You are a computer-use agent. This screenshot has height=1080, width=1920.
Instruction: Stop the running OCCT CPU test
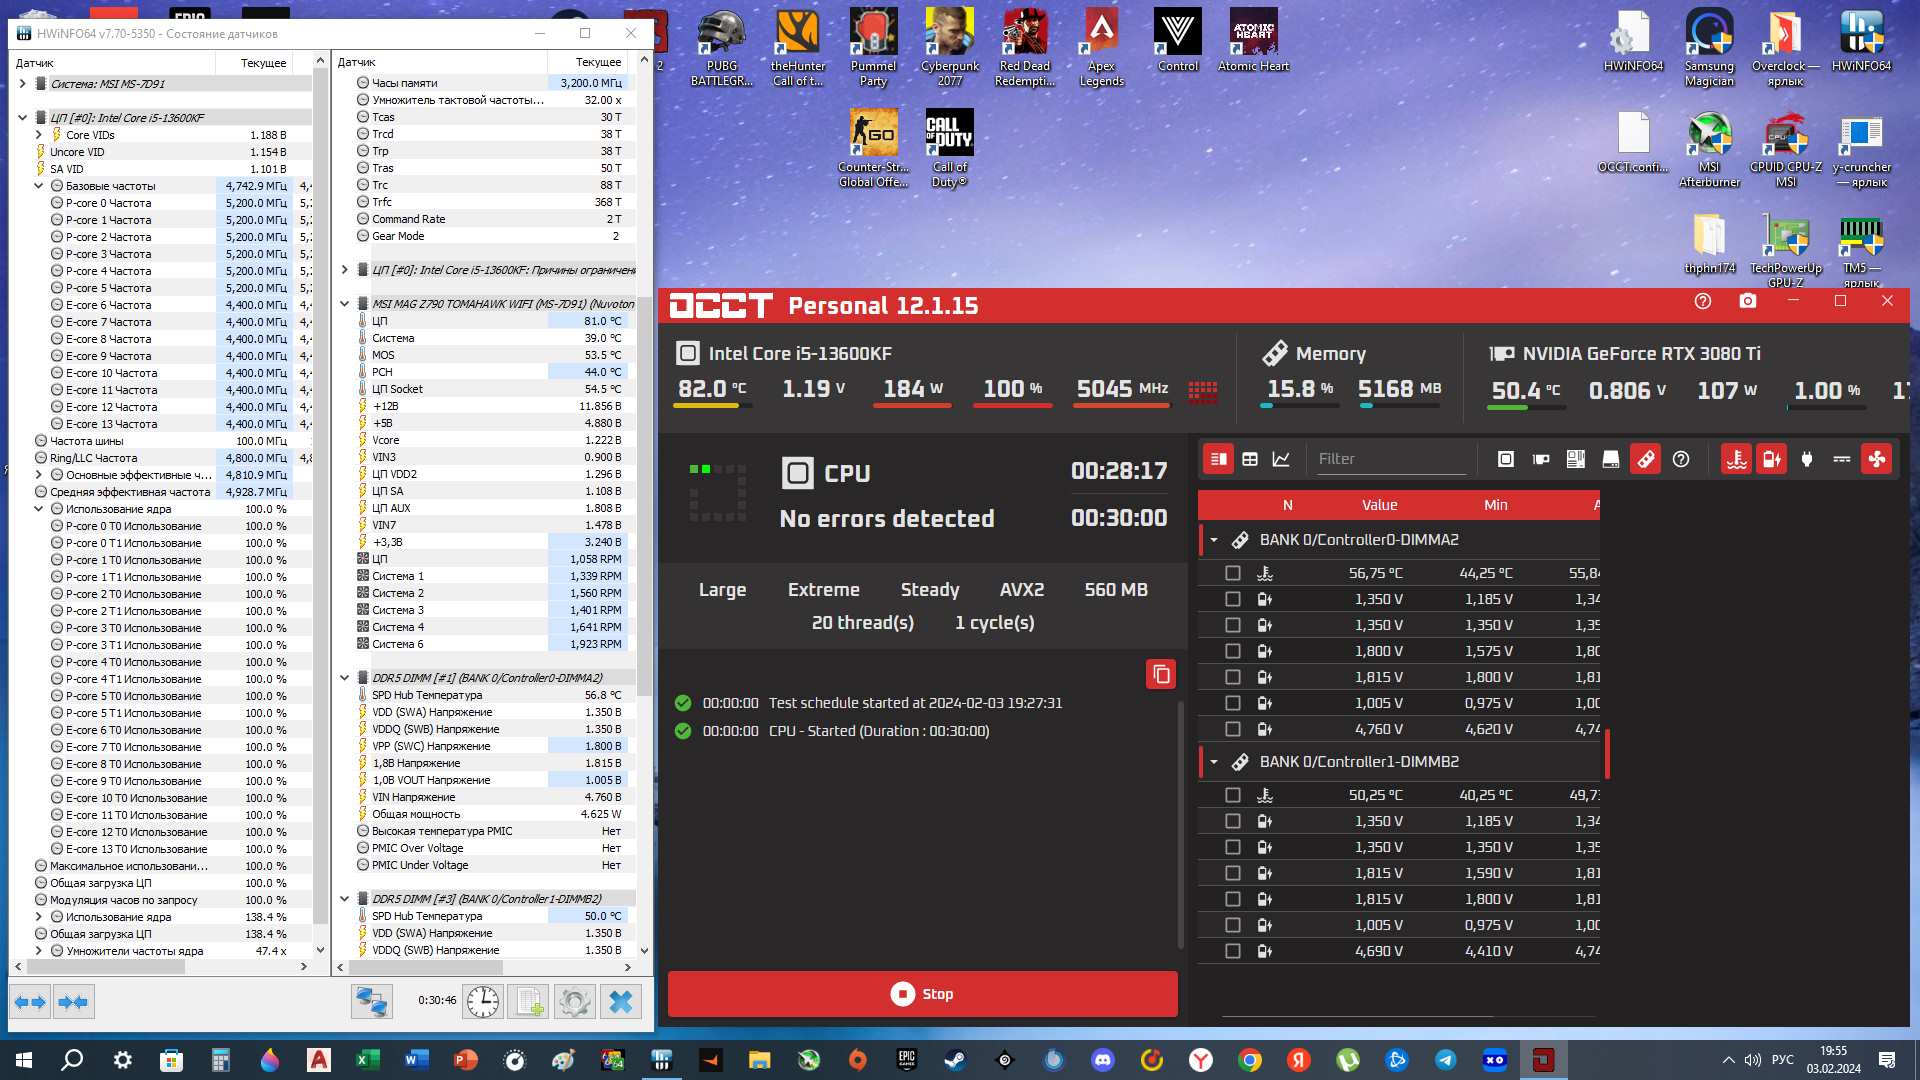[x=922, y=994]
